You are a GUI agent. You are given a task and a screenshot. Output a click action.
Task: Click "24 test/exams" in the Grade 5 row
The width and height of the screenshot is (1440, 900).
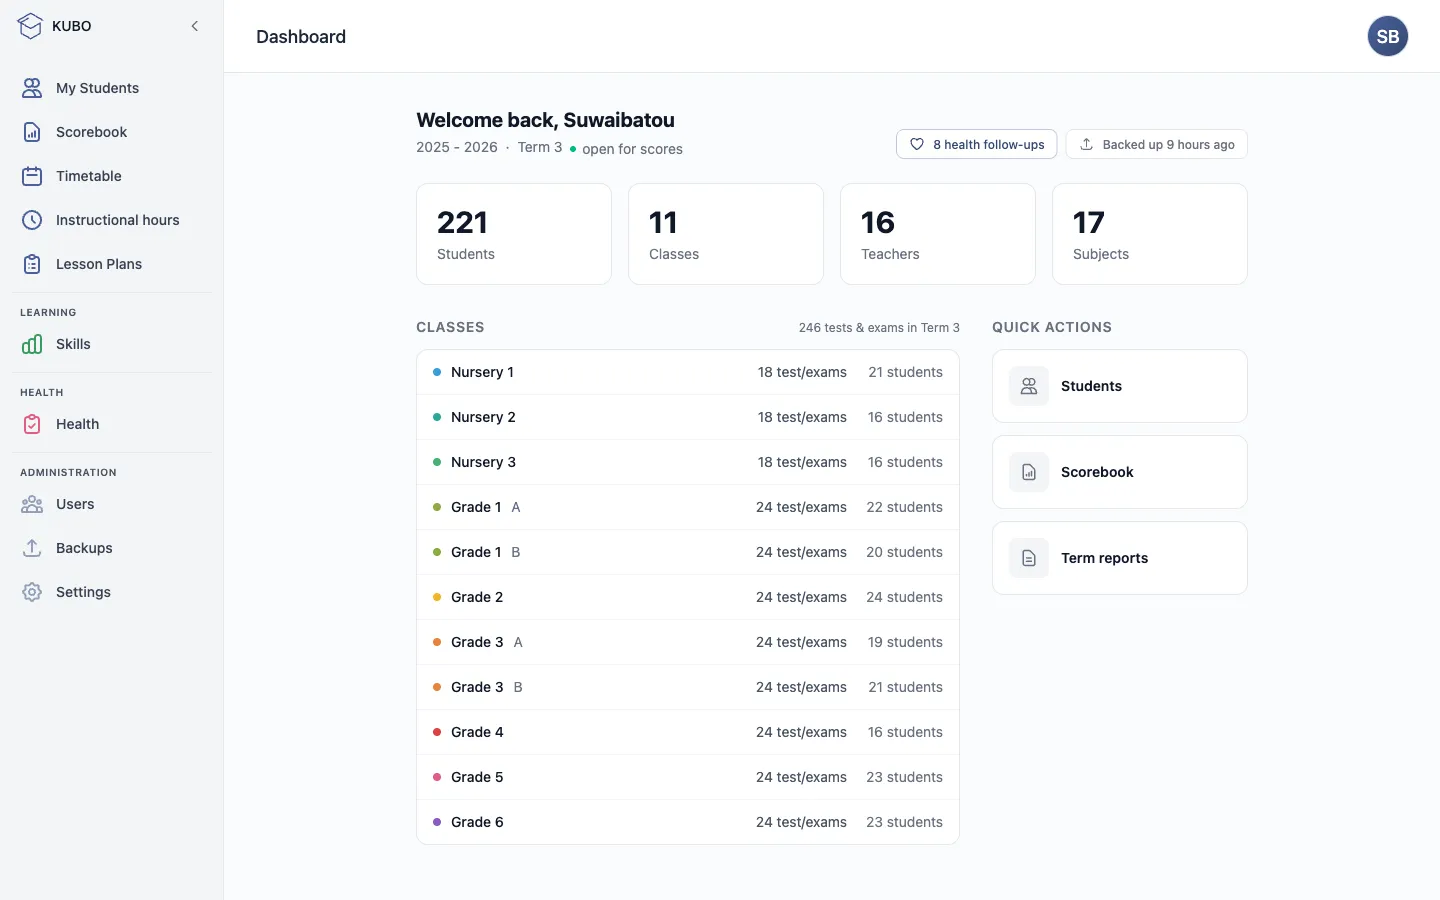(801, 777)
